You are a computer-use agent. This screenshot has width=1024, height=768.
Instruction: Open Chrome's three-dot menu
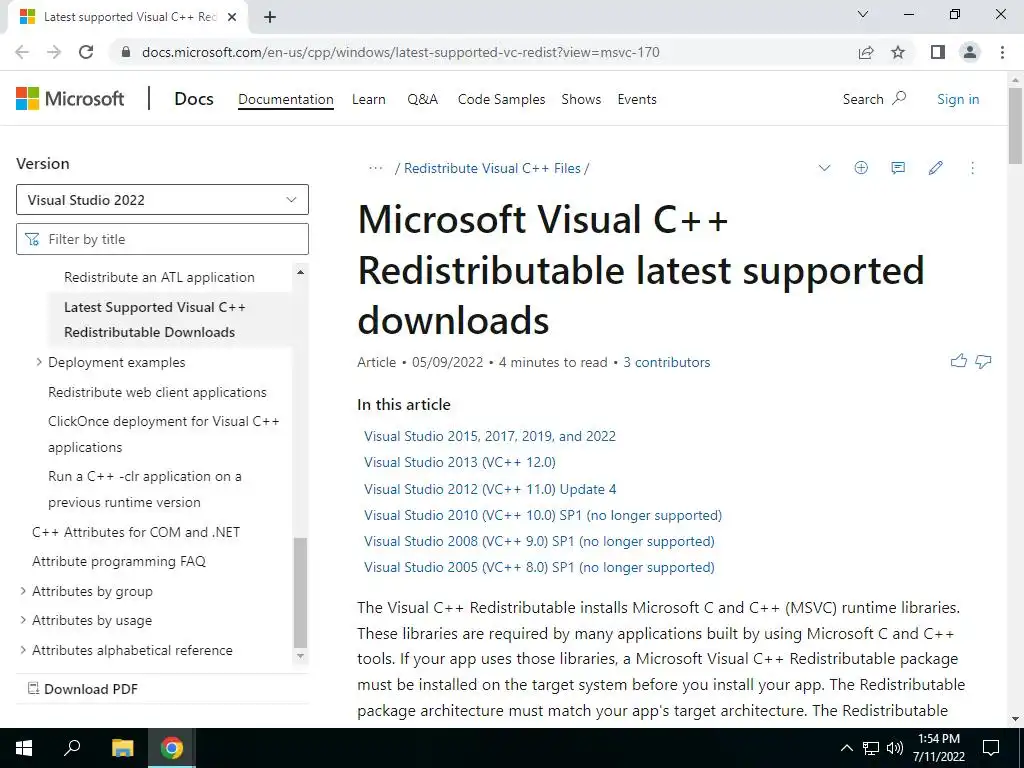(1002, 52)
